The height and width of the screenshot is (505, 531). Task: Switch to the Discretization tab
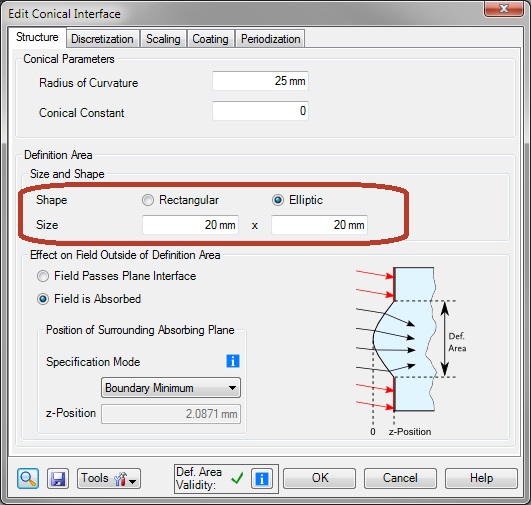[x=102, y=39]
